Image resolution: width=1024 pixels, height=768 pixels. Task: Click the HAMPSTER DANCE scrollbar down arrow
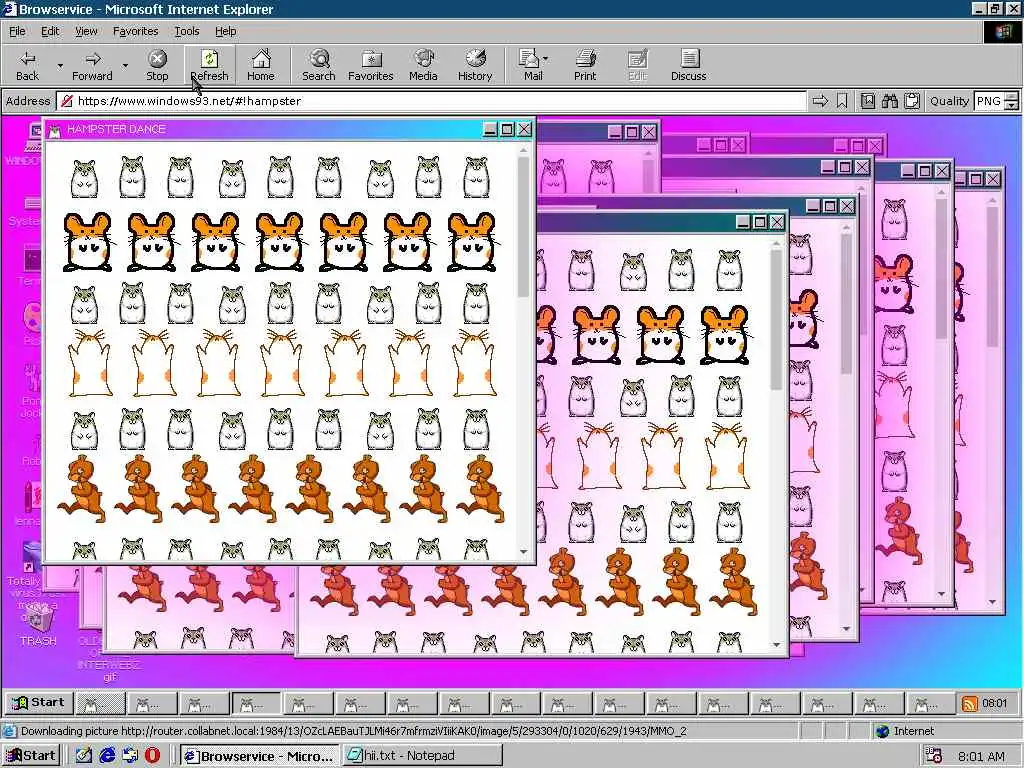pos(524,552)
